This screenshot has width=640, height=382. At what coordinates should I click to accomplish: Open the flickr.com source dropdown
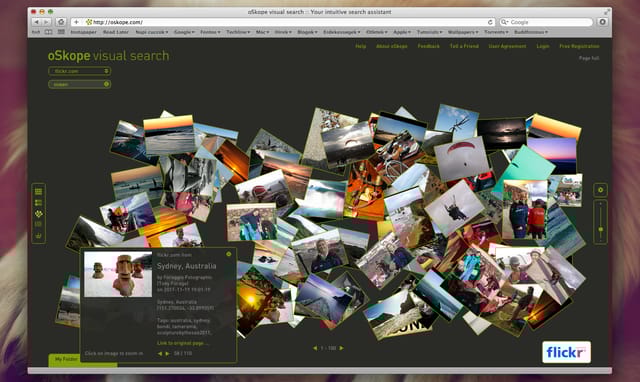click(x=79, y=71)
